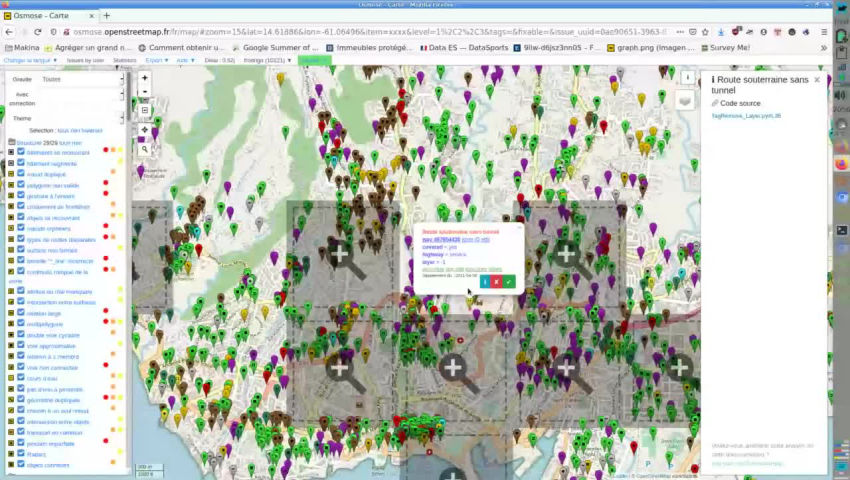Click the red X in issue popup
This screenshot has height=480, width=850.
tap(496, 282)
